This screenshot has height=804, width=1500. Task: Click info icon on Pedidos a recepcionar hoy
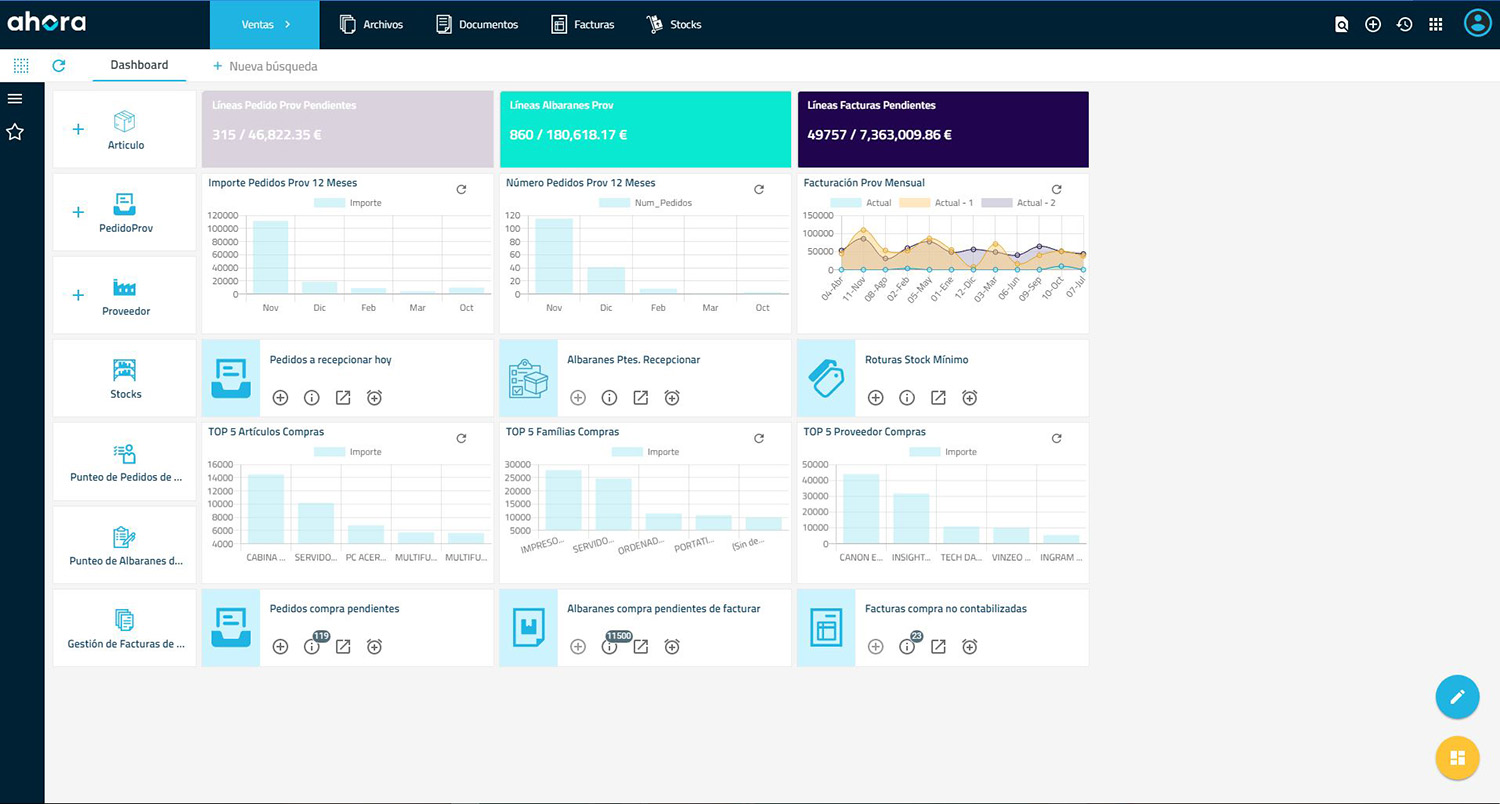coord(311,398)
